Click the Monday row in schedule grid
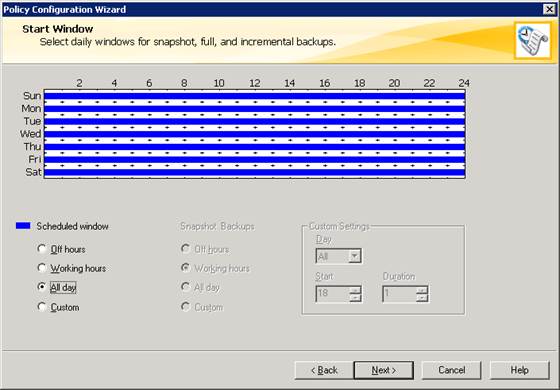Viewport: 560px width, 390px height. (255, 109)
